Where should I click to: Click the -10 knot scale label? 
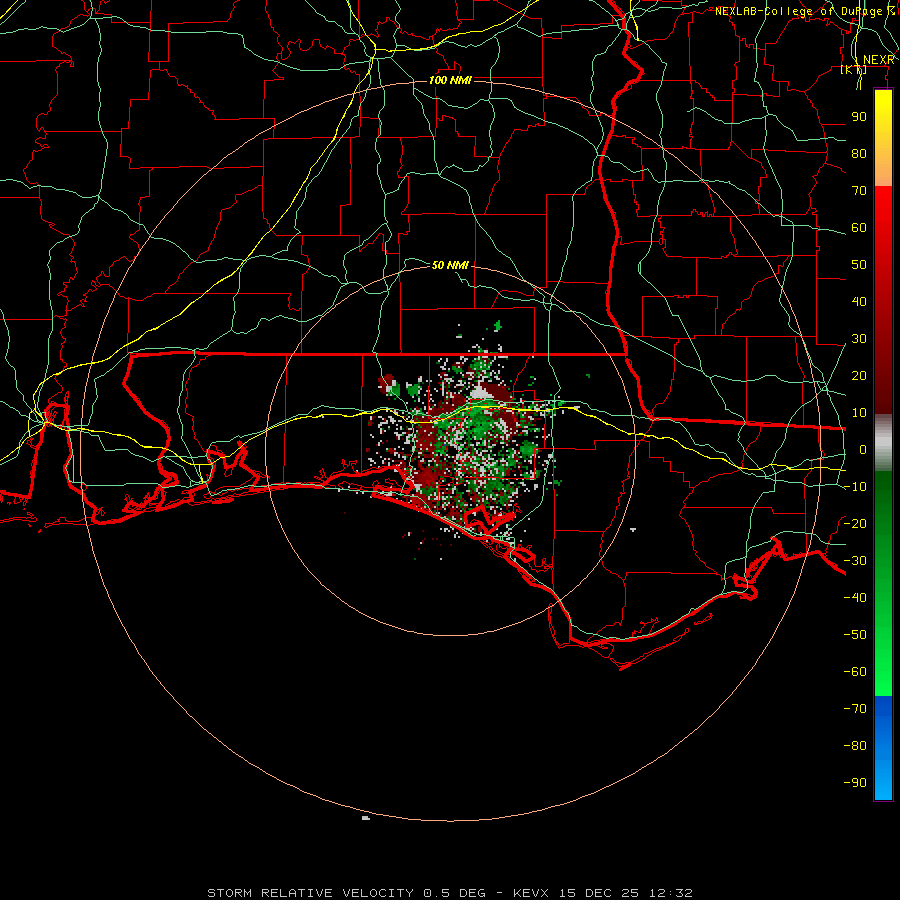tap(855, 487)
